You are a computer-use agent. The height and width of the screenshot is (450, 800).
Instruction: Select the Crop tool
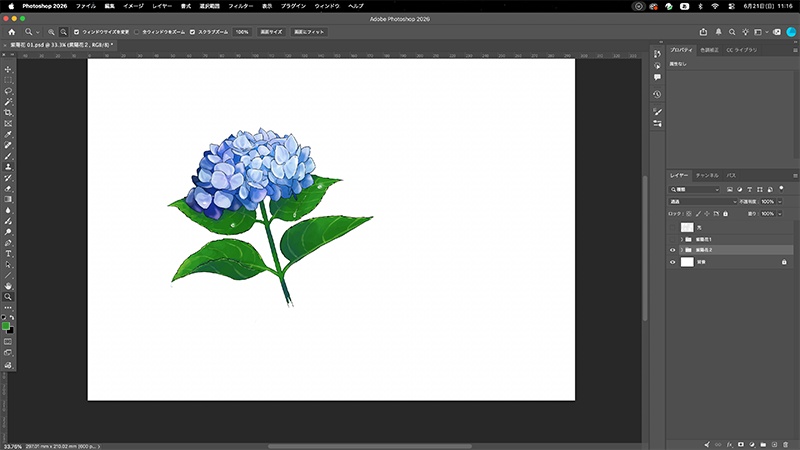tap(8, 113)
